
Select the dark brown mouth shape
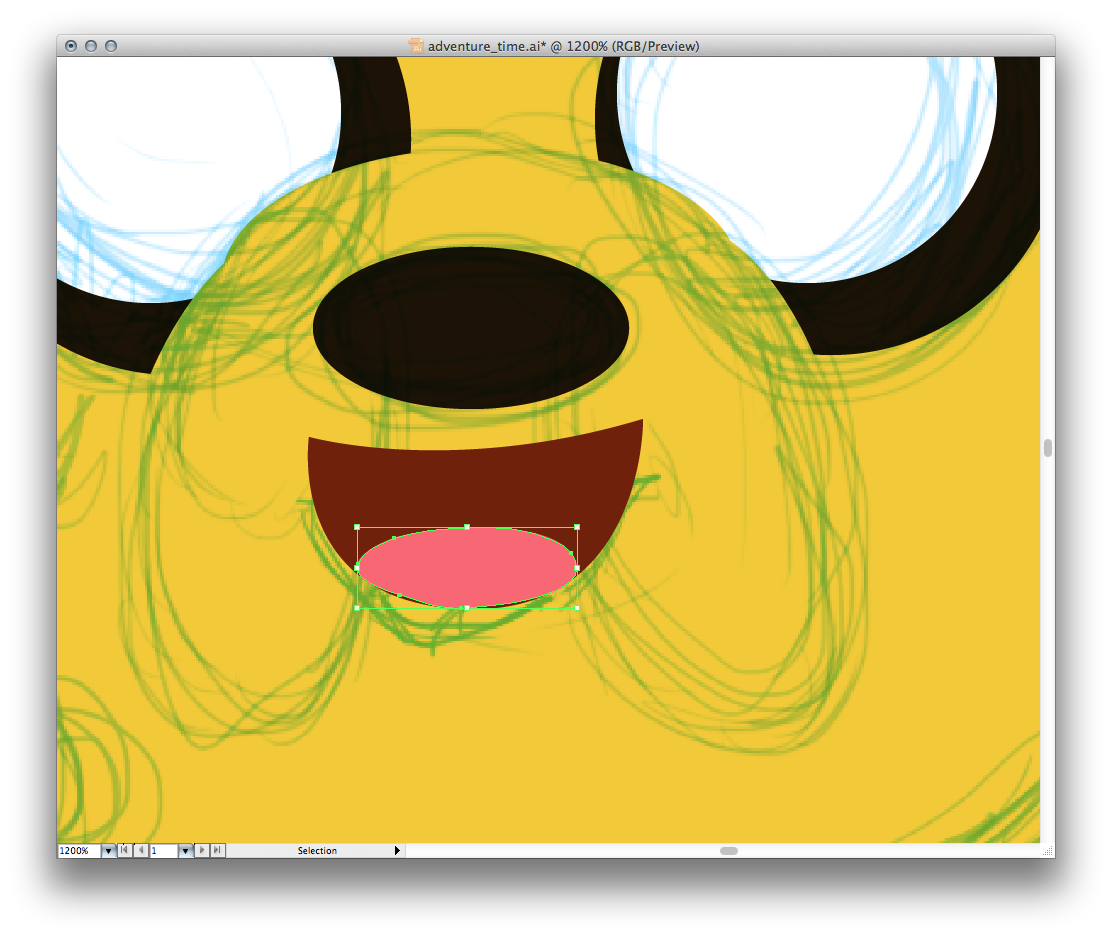(470, 483)
